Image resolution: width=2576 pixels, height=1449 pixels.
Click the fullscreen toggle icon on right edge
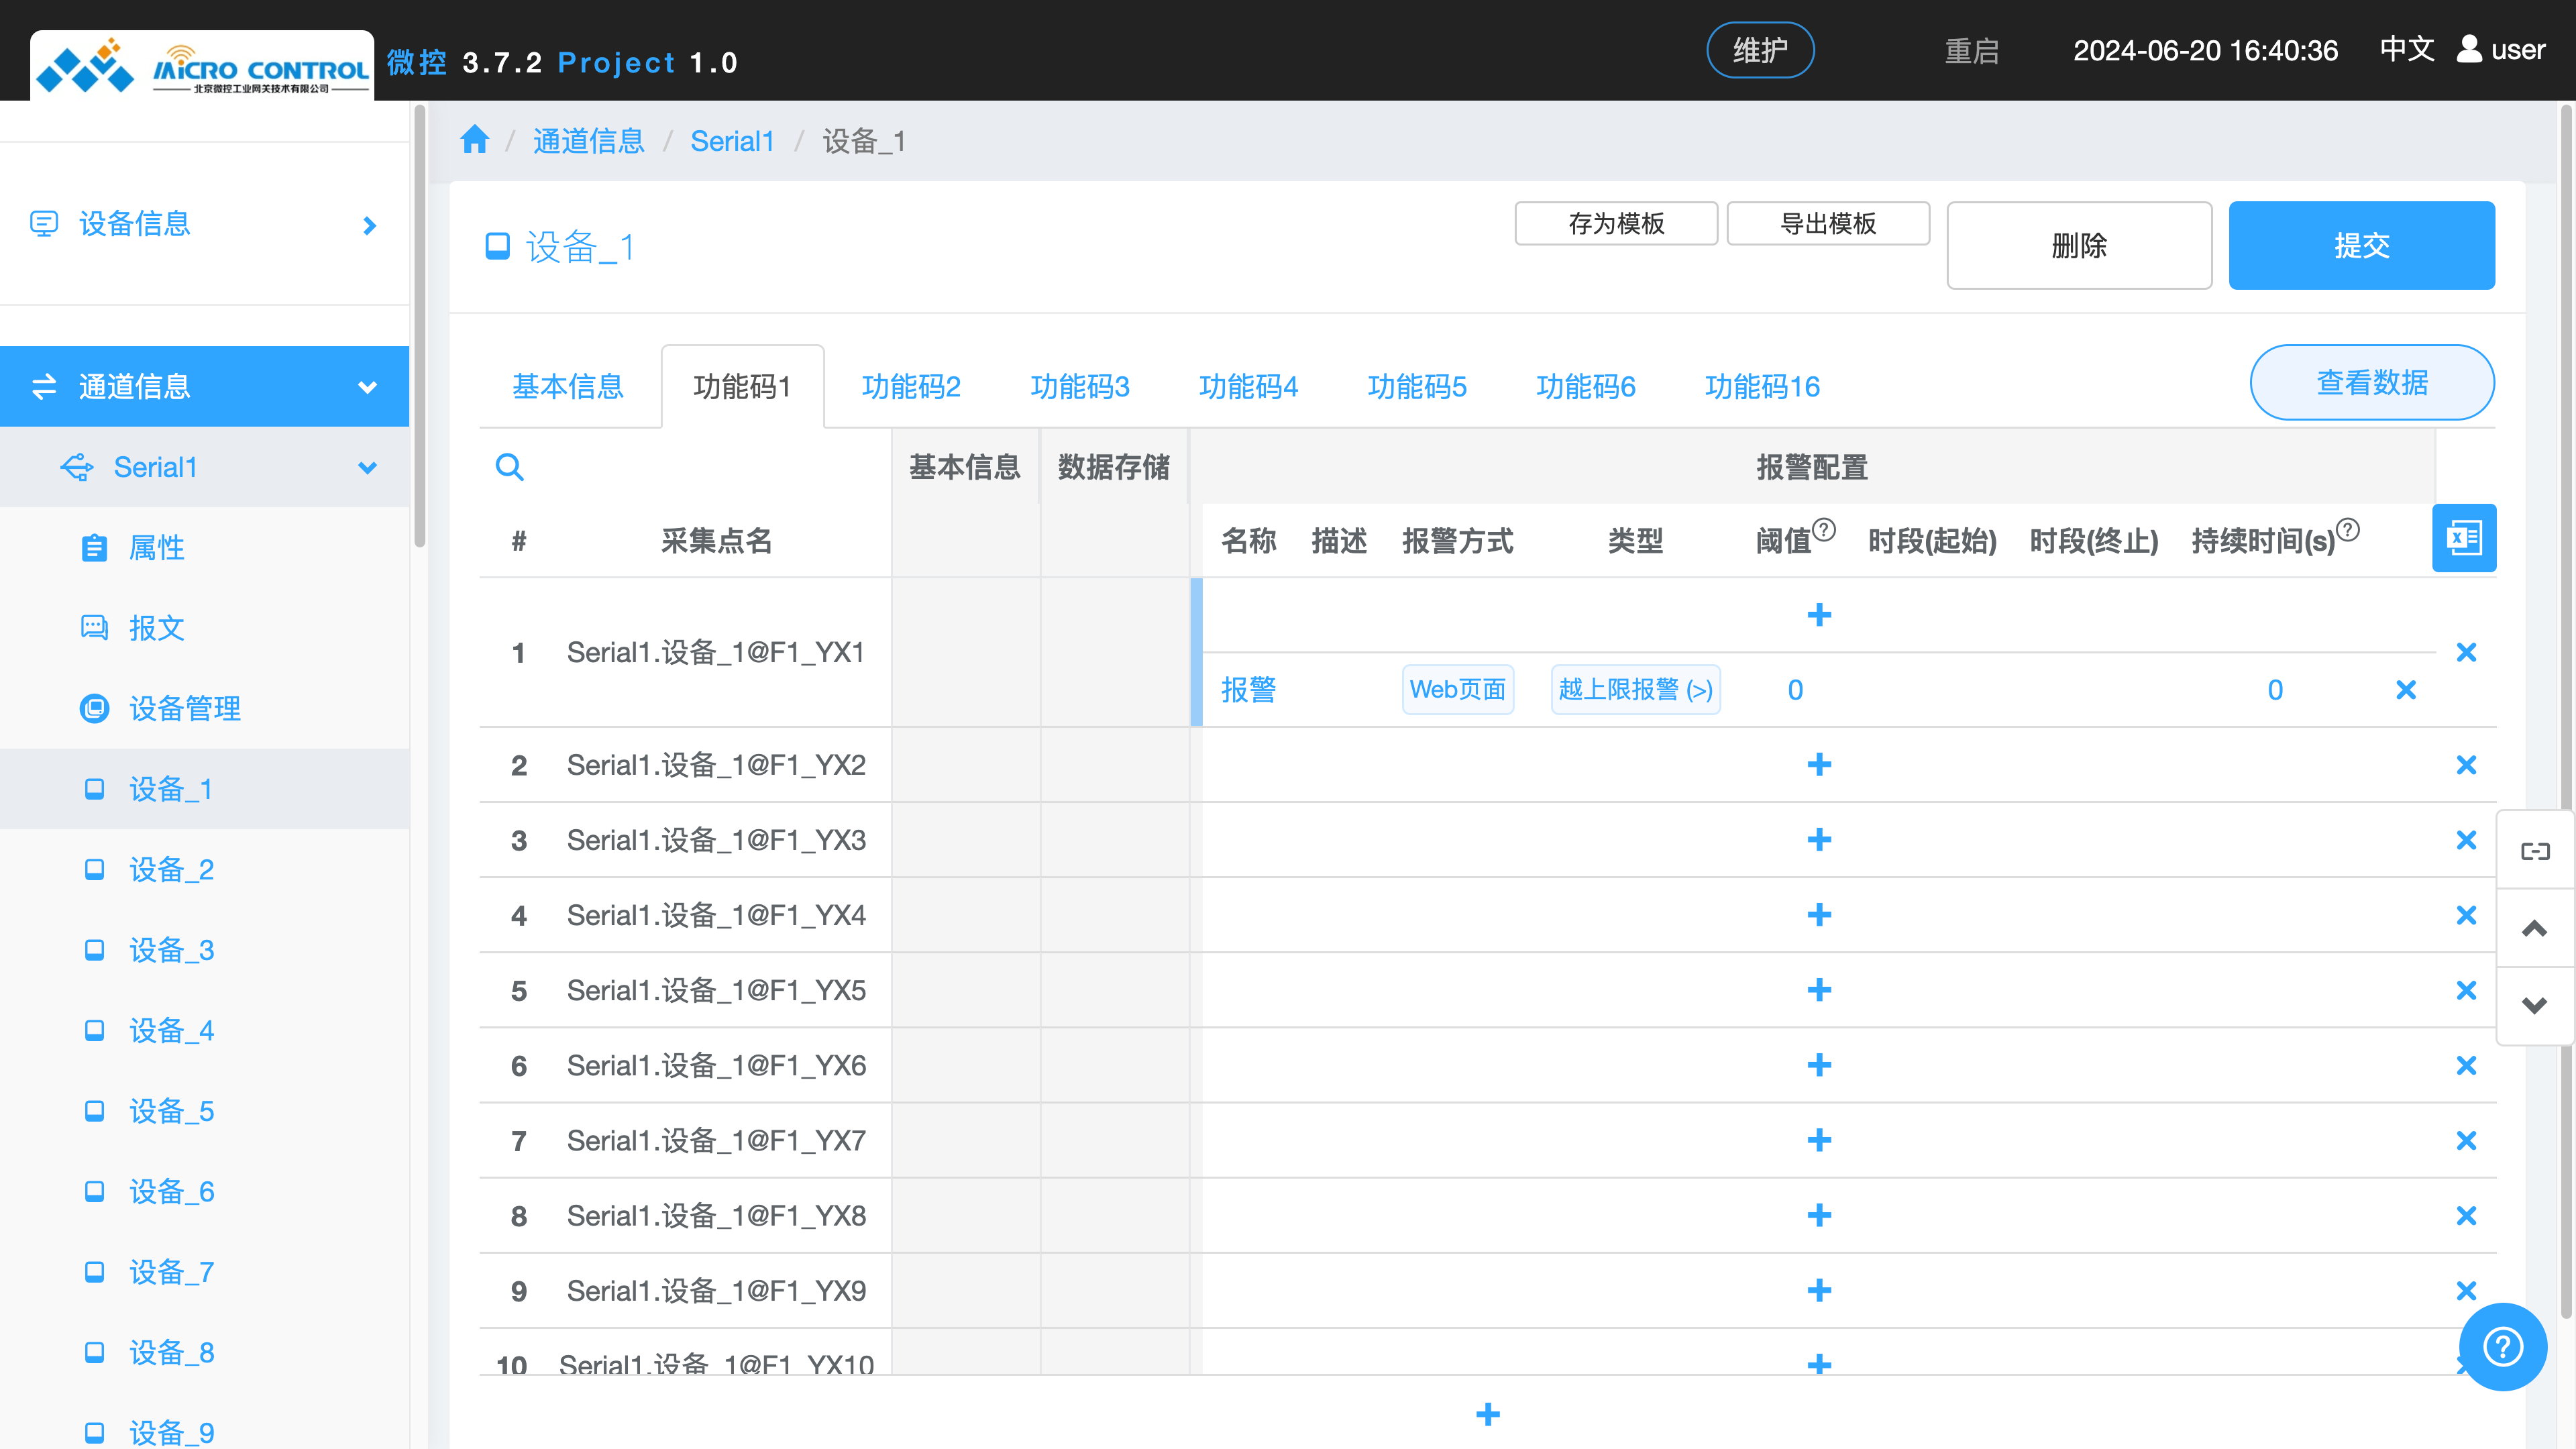click(x=2536, y=849)
